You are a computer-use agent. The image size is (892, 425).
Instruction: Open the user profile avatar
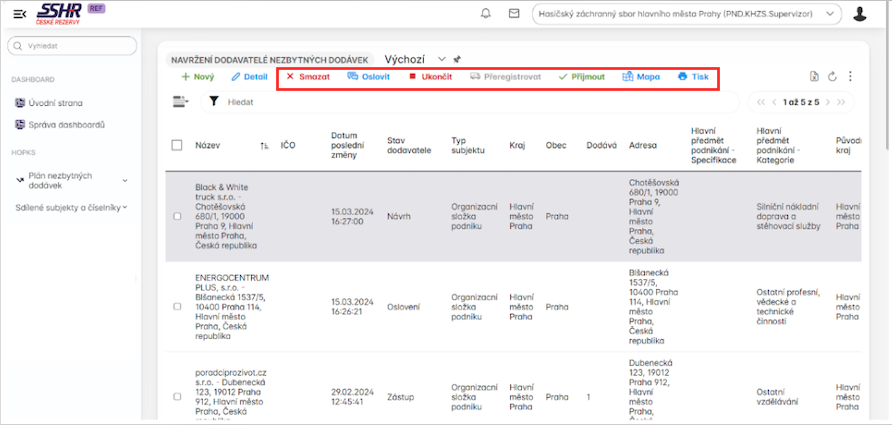point(860,14)
